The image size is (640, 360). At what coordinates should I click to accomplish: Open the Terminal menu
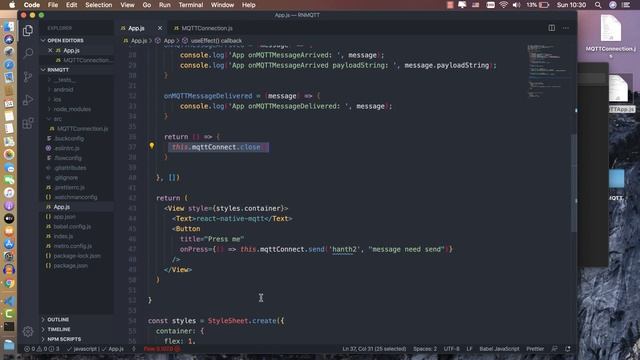(191, 5)
